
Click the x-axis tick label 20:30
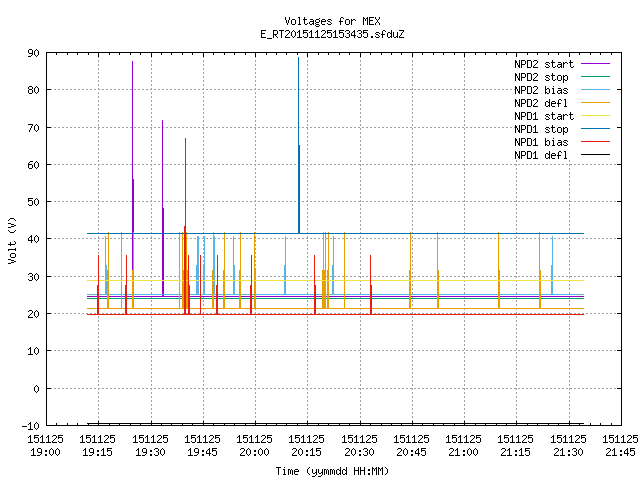359,452
